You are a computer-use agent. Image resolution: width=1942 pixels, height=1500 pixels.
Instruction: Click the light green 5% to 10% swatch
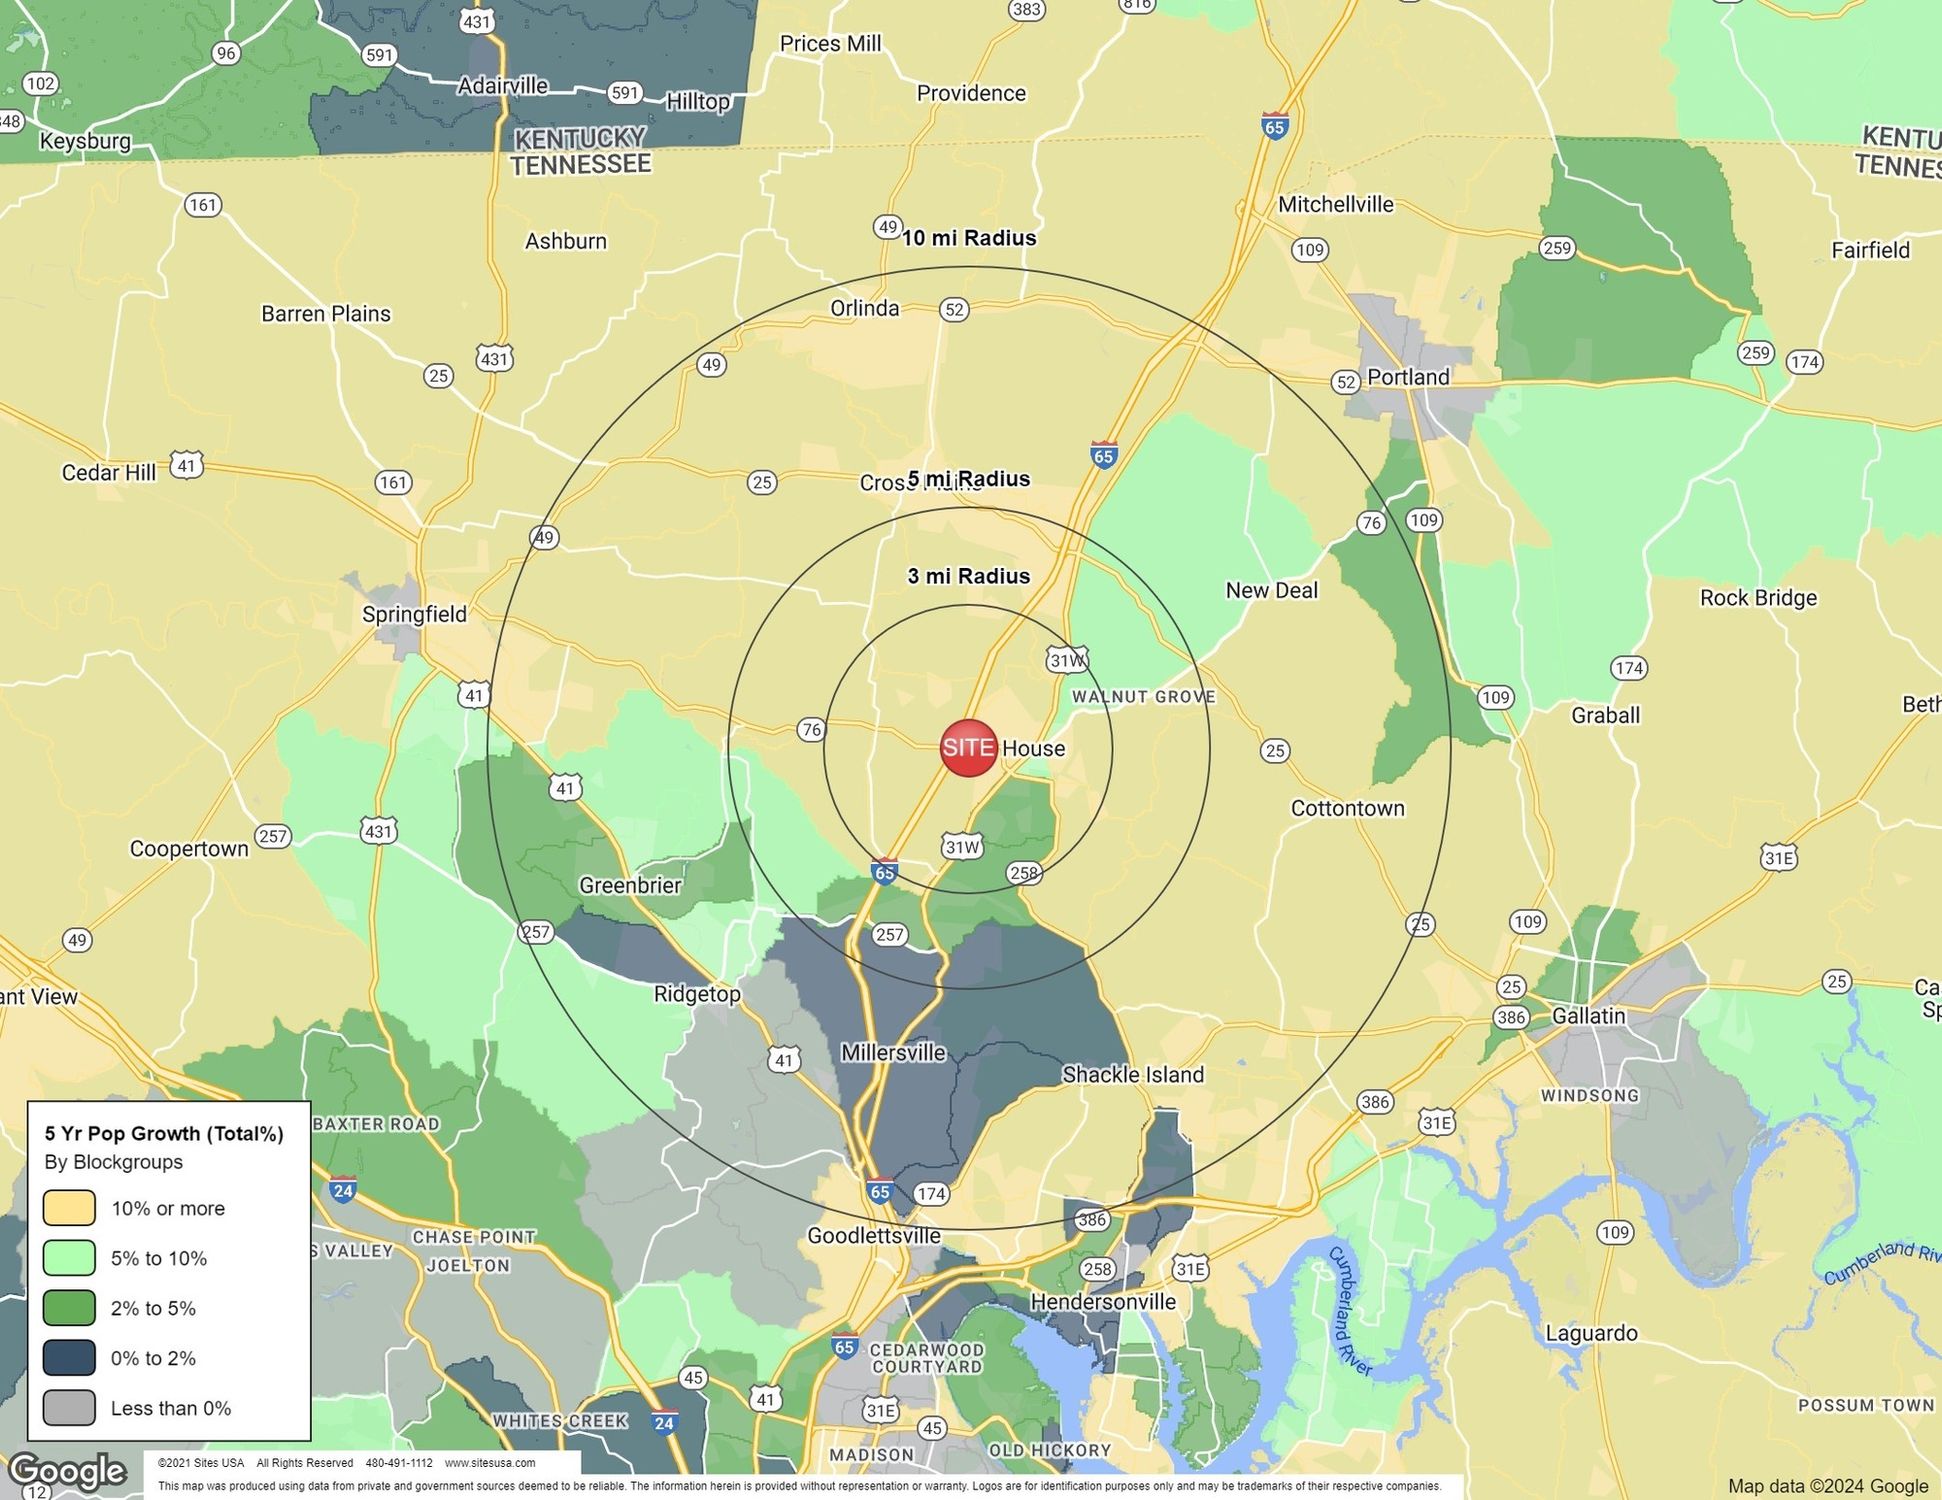coord(69,1258)
